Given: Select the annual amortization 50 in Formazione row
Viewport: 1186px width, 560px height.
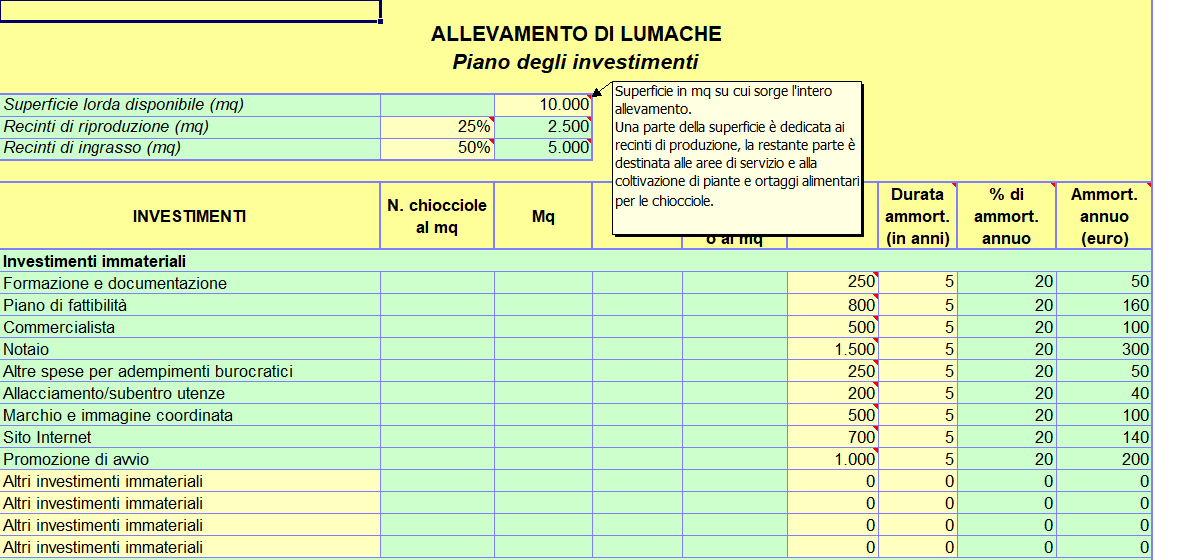Looking at the screenshot, I should pos(1104,284).
